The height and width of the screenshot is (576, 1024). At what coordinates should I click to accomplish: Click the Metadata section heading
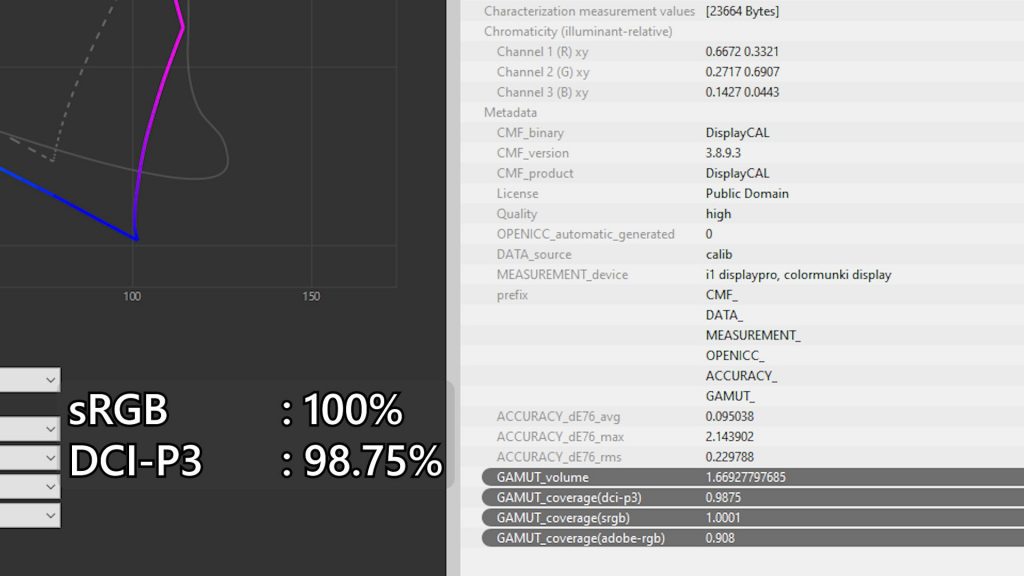510,112
